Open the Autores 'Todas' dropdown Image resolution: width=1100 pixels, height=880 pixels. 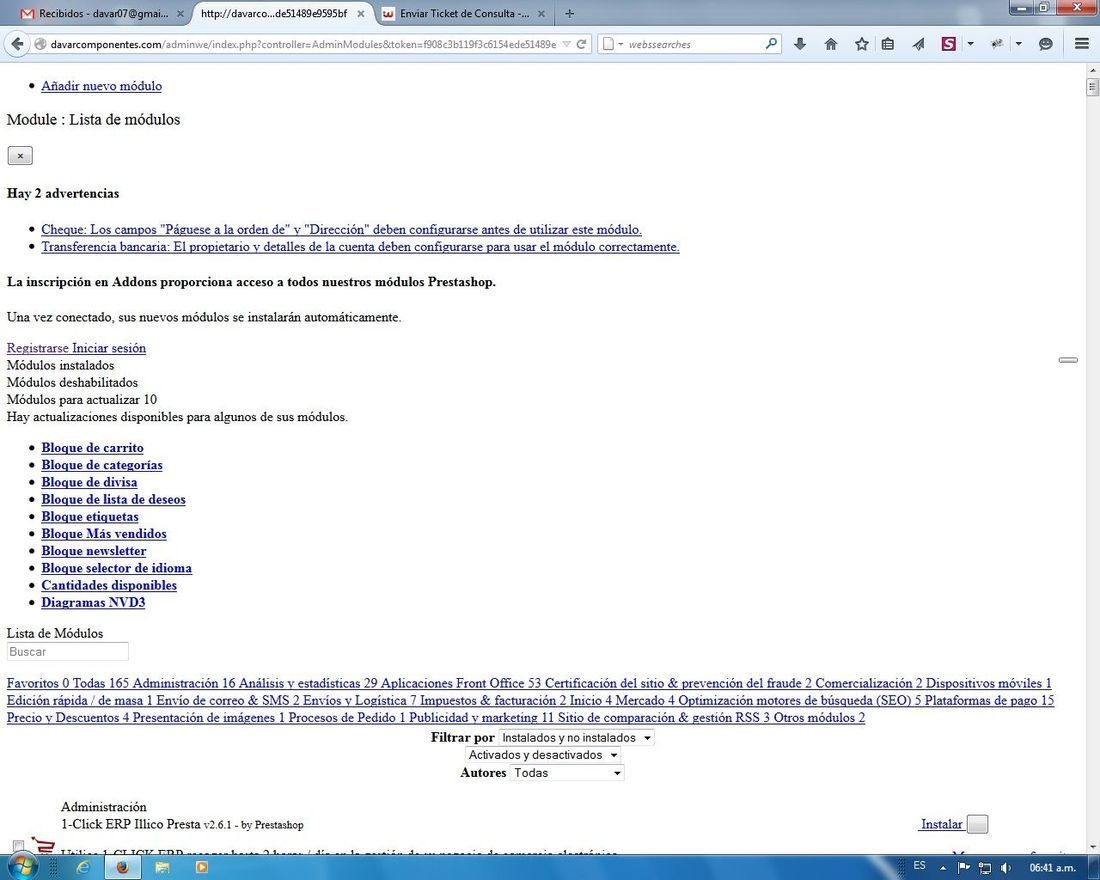pyautogui.click(x=566, y=773)
